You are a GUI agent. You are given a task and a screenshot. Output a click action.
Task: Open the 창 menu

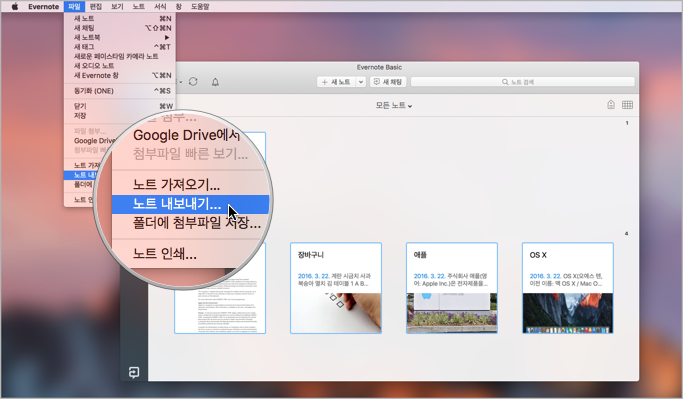click(x=179, y=7)
